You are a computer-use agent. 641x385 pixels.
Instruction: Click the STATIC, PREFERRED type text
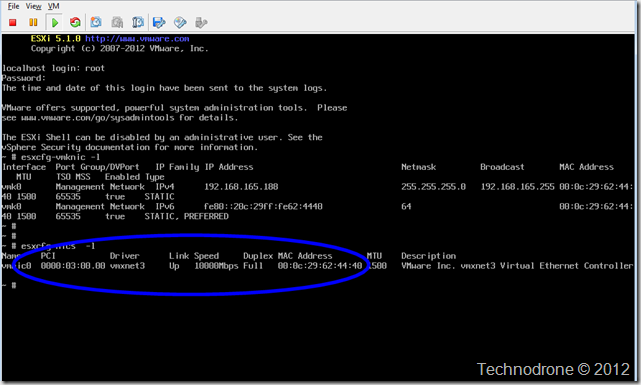coord(186,216)
